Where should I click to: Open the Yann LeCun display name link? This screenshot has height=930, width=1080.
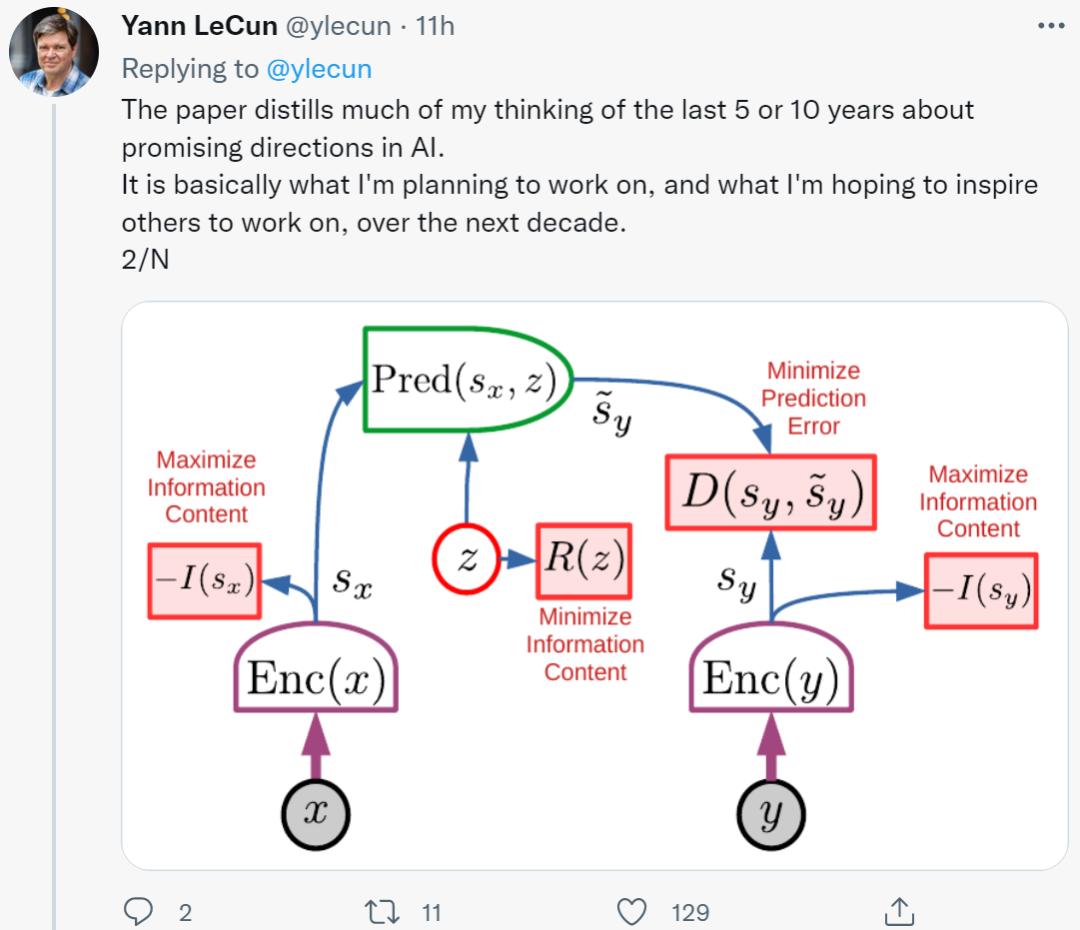(199, 26)
